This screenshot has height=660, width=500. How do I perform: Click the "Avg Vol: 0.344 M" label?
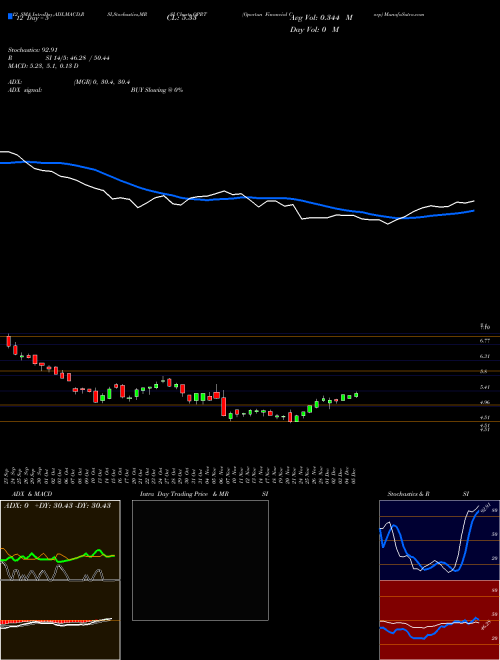(321, 18)
